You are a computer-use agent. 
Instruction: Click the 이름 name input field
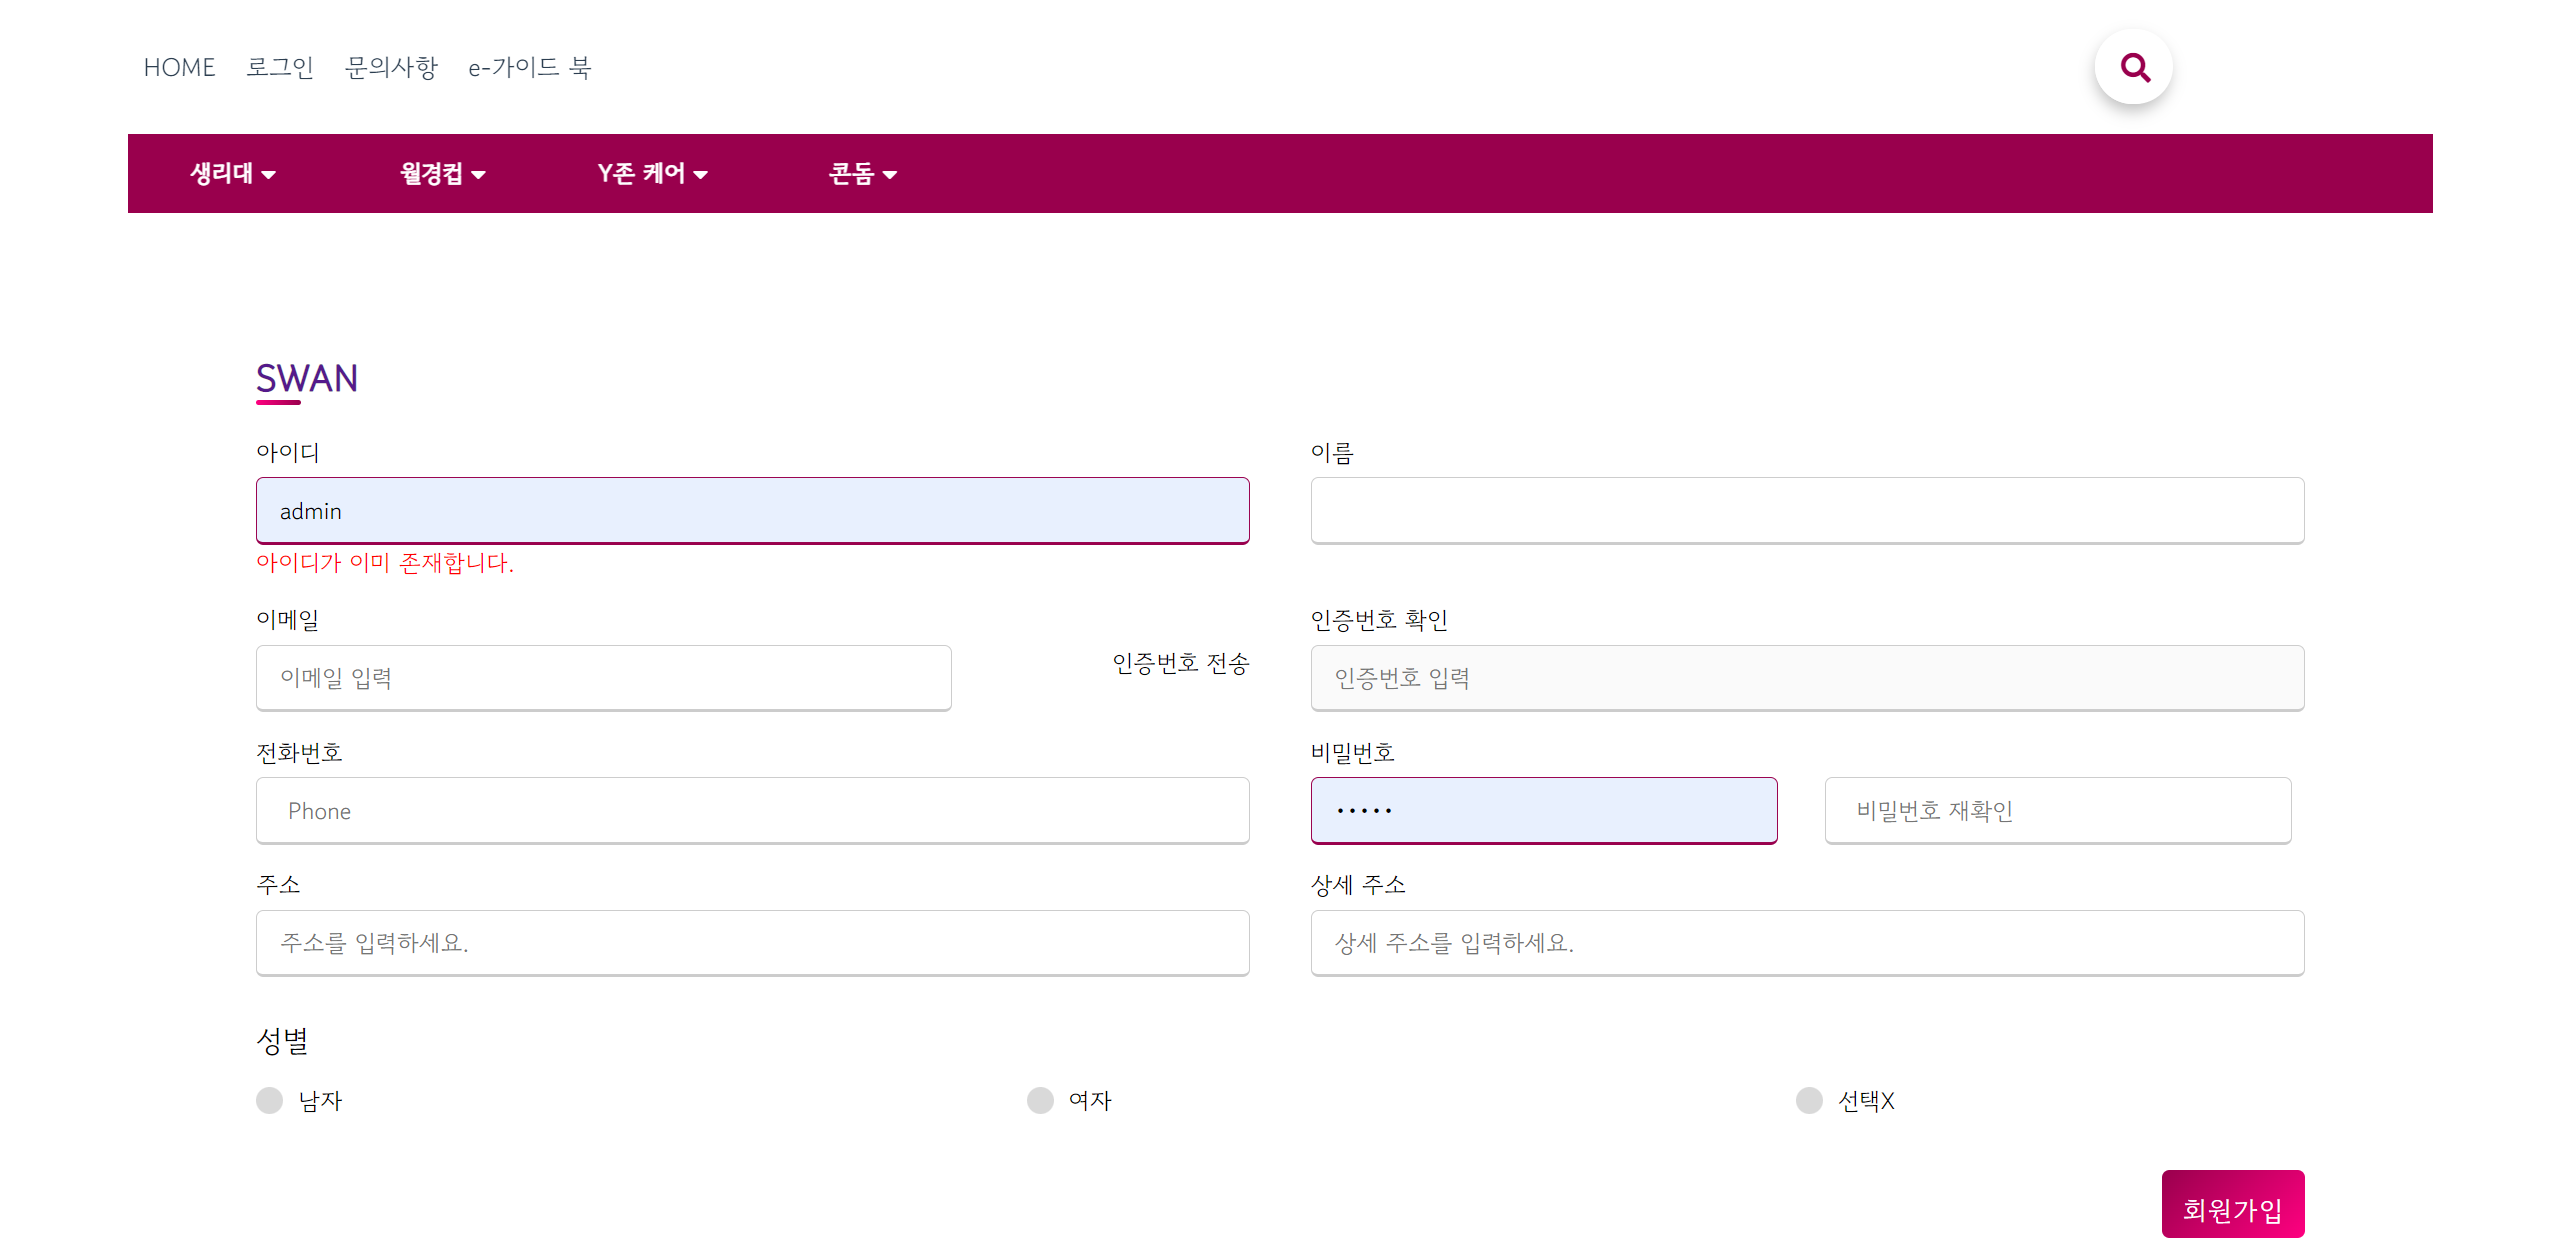[x=1807, y=510]
